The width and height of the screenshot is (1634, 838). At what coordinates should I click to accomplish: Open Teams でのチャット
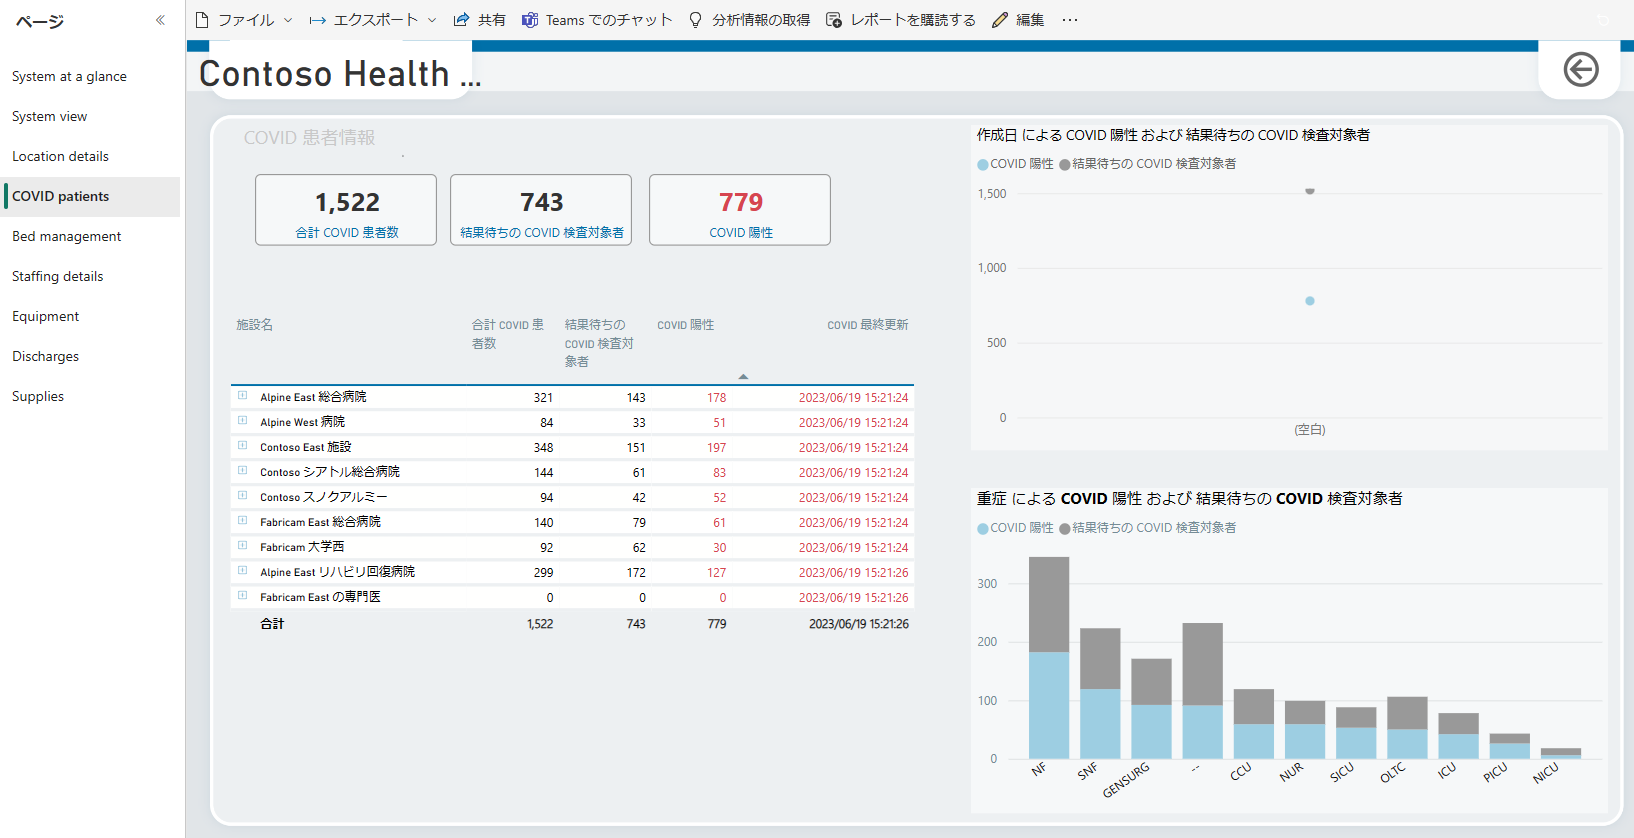597,20
